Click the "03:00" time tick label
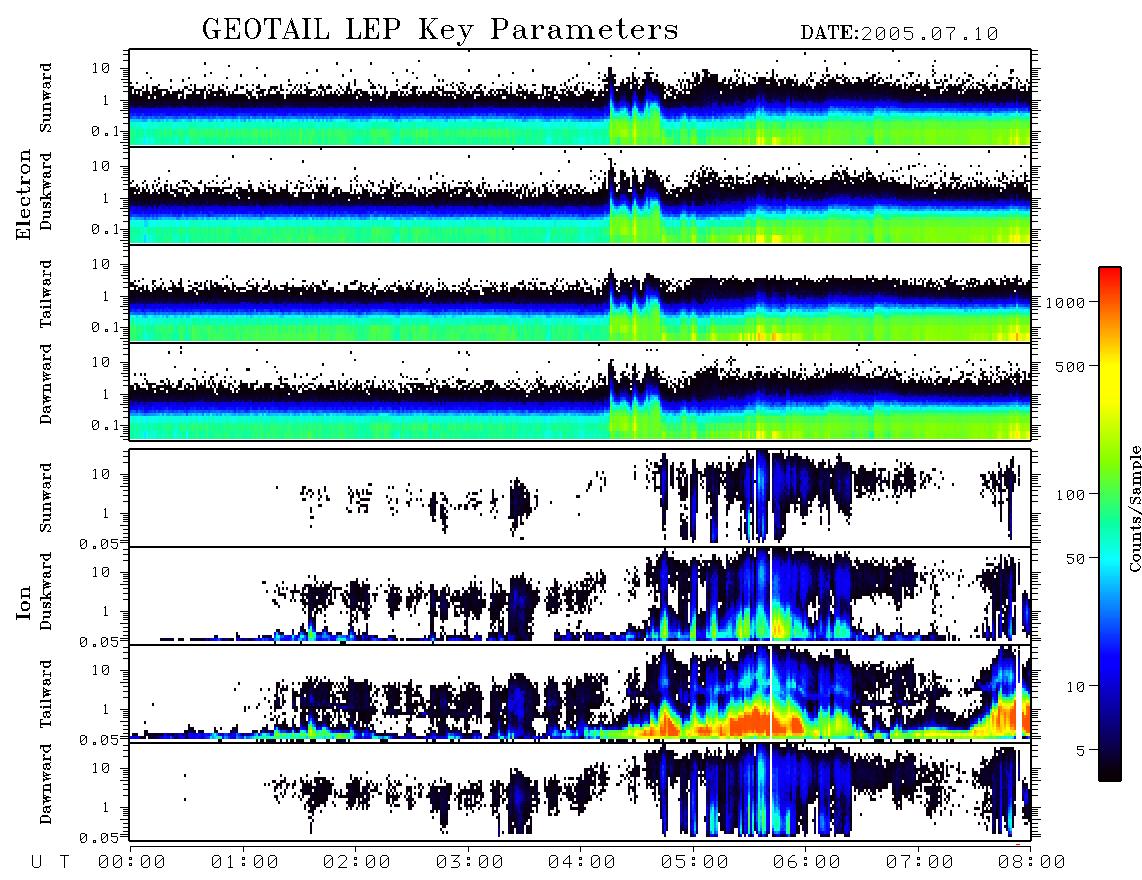This screenshot has width=1142, height=880. point(470,862)
